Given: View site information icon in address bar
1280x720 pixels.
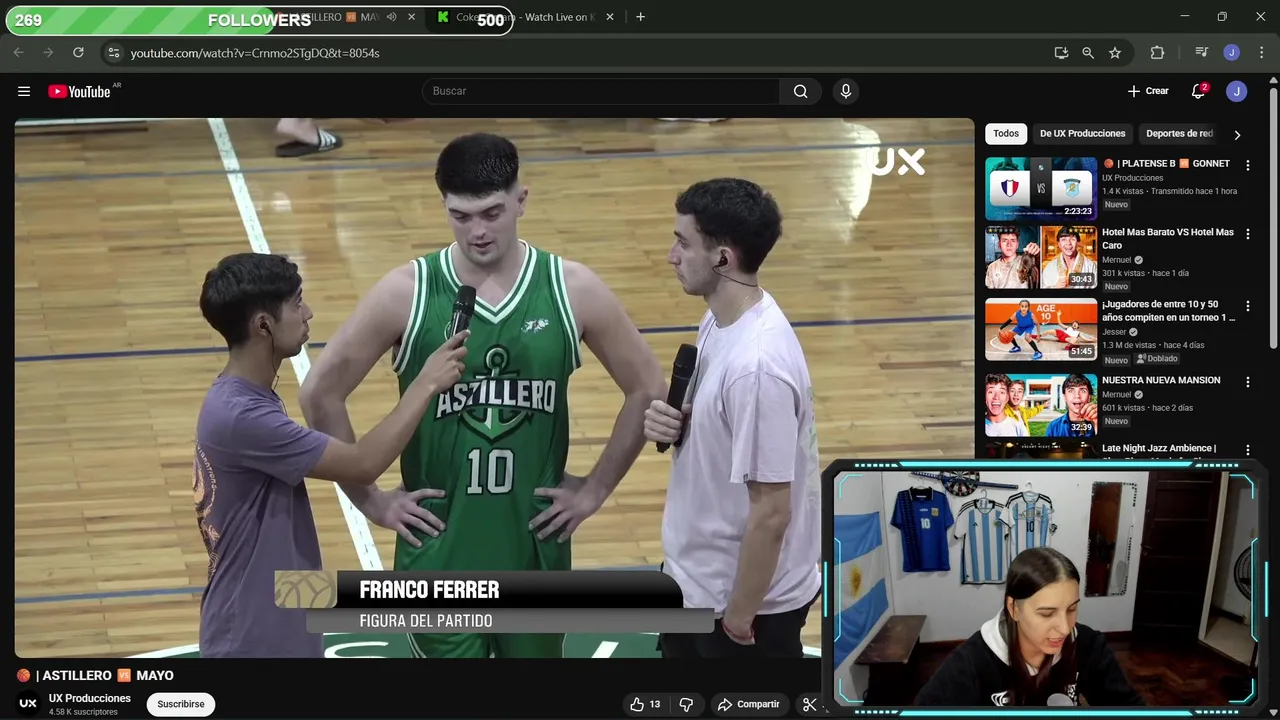Looking at the screenshot, I should (x=113, y=53).
